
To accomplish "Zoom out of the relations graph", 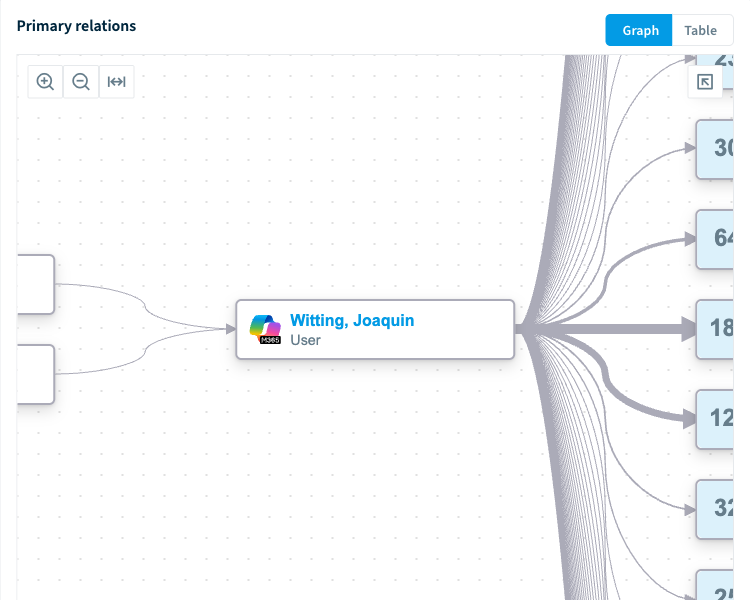I will [81, 82].
